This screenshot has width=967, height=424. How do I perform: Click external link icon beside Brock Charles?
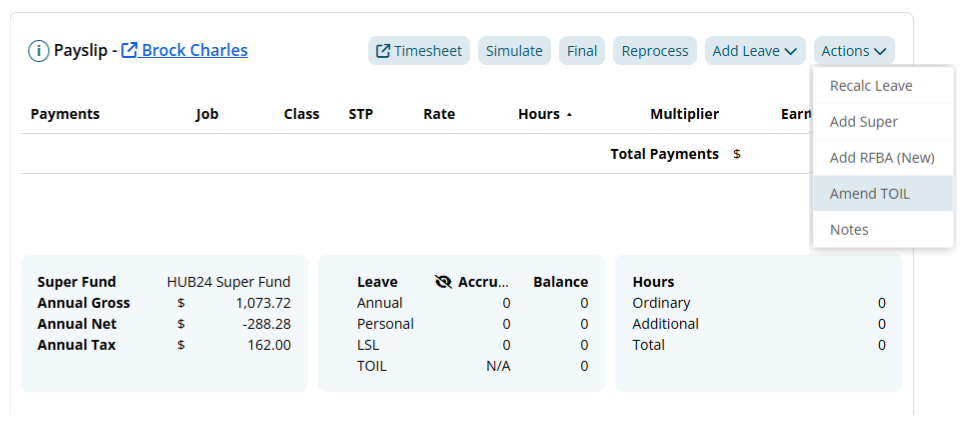(x=129, y=51)
